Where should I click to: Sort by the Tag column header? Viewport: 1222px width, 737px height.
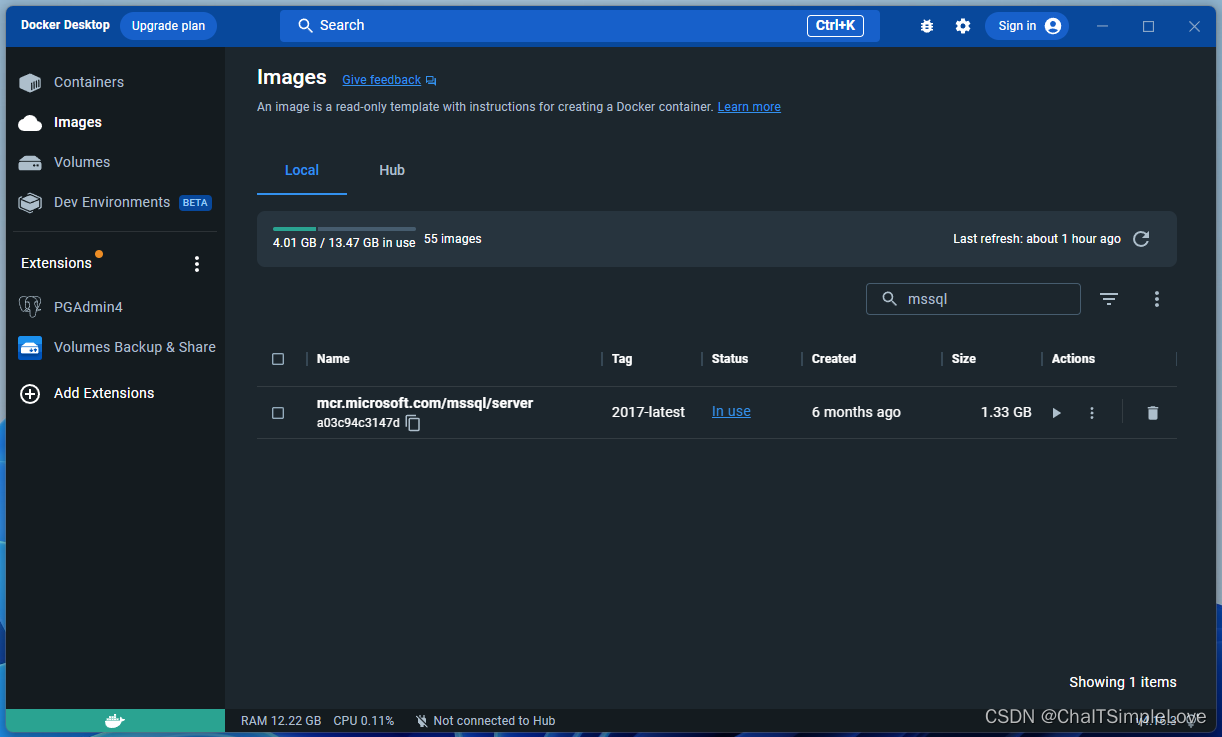622,359
